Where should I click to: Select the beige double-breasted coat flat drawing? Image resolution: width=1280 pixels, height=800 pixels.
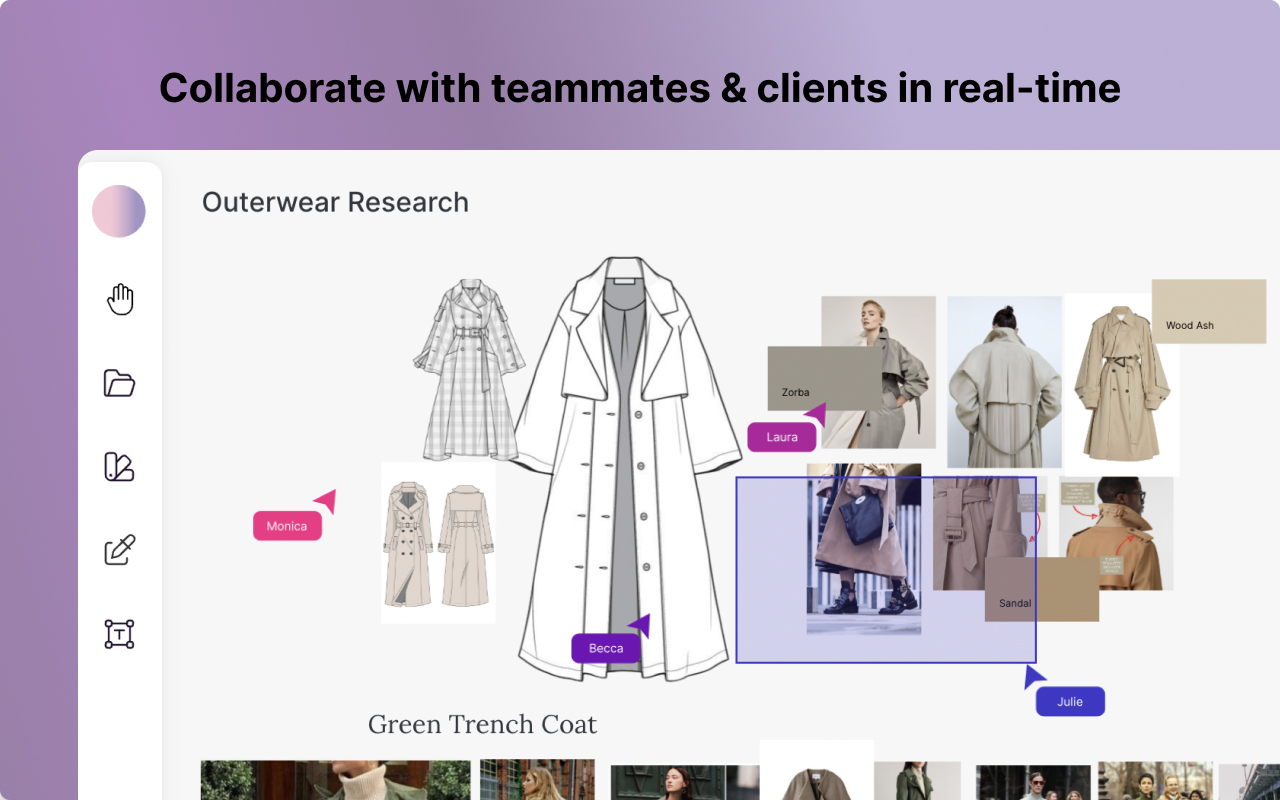[438, 543]
